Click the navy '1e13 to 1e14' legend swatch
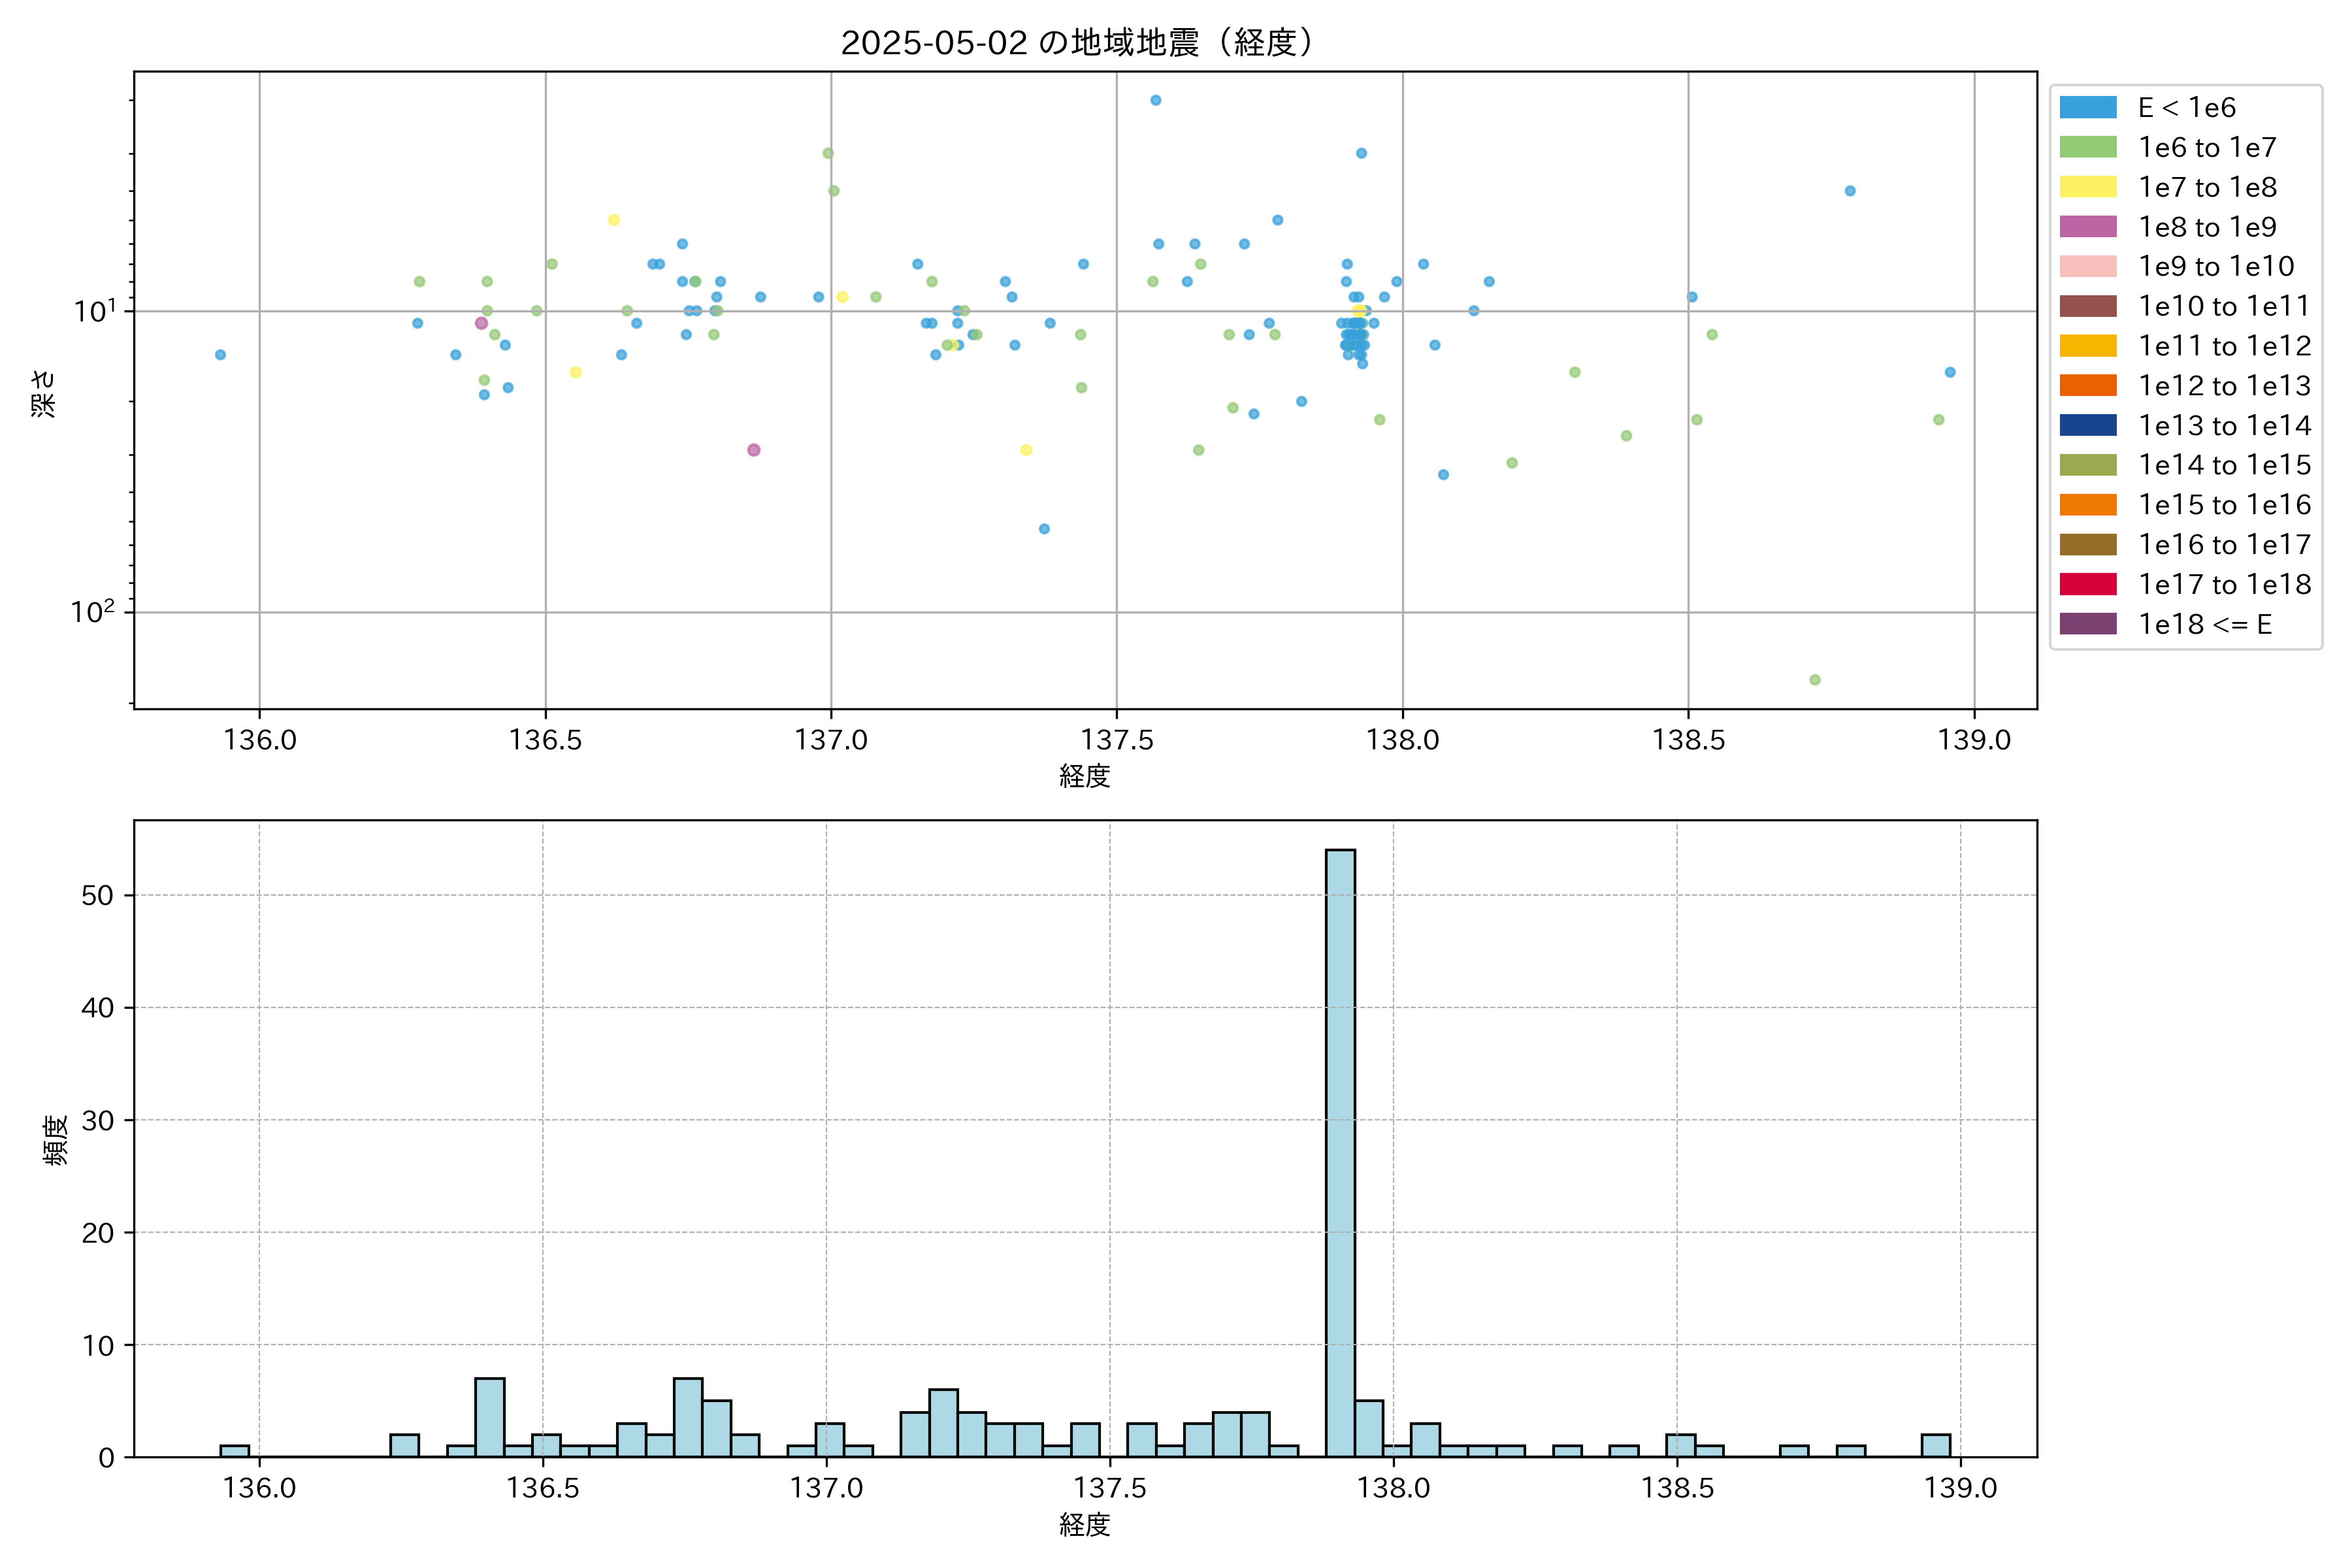Image resolution: width=2352 pixels, height=1568 pixels. pyautogui.click(x=2088, y=425)
